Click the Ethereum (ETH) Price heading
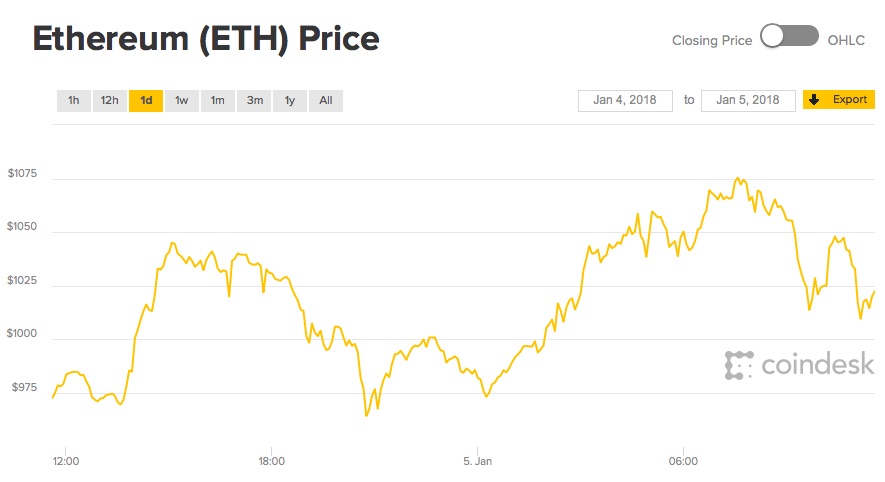Image resolution: width=885 pixels, height=482 pixels. 206,39
